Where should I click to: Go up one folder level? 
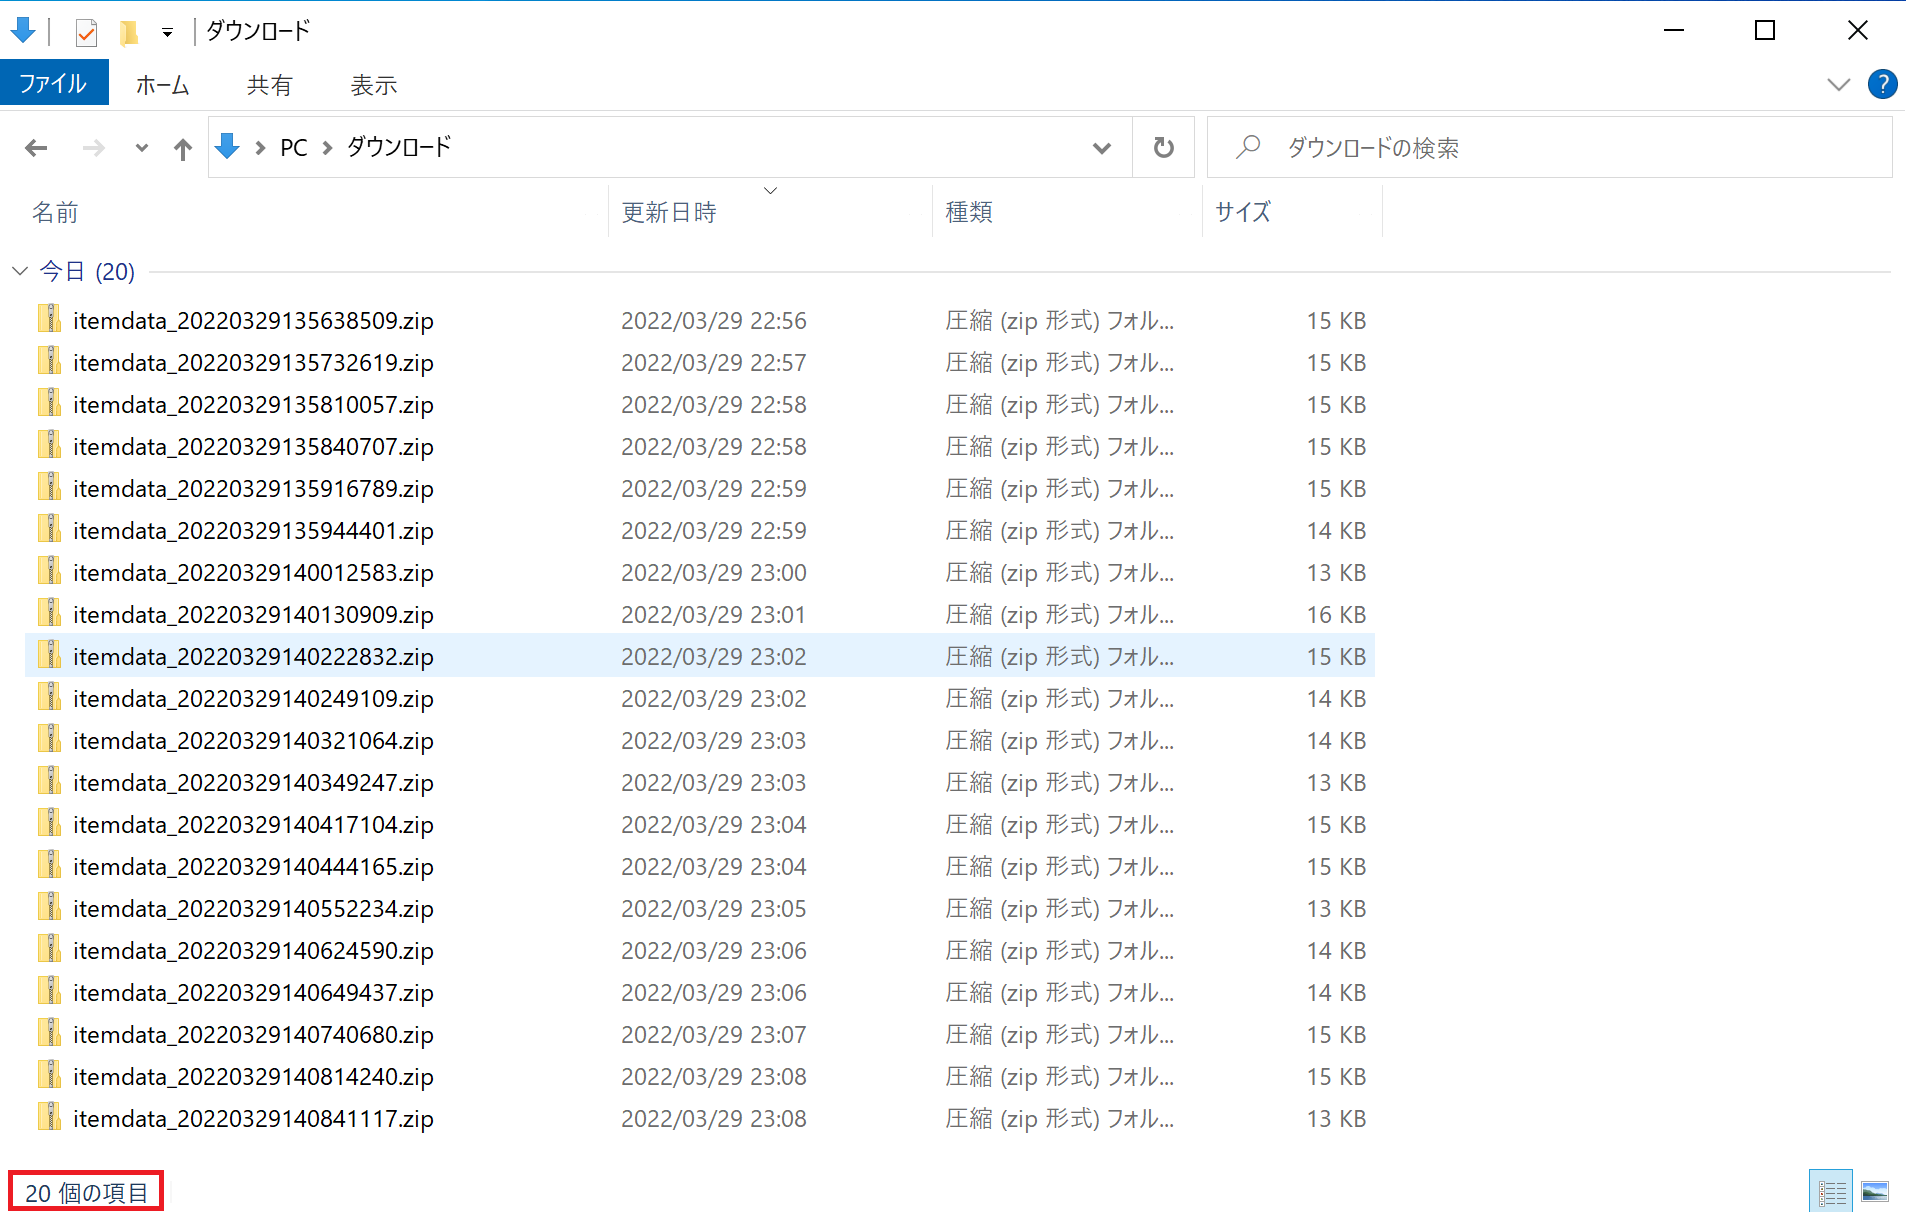(182, 149)
